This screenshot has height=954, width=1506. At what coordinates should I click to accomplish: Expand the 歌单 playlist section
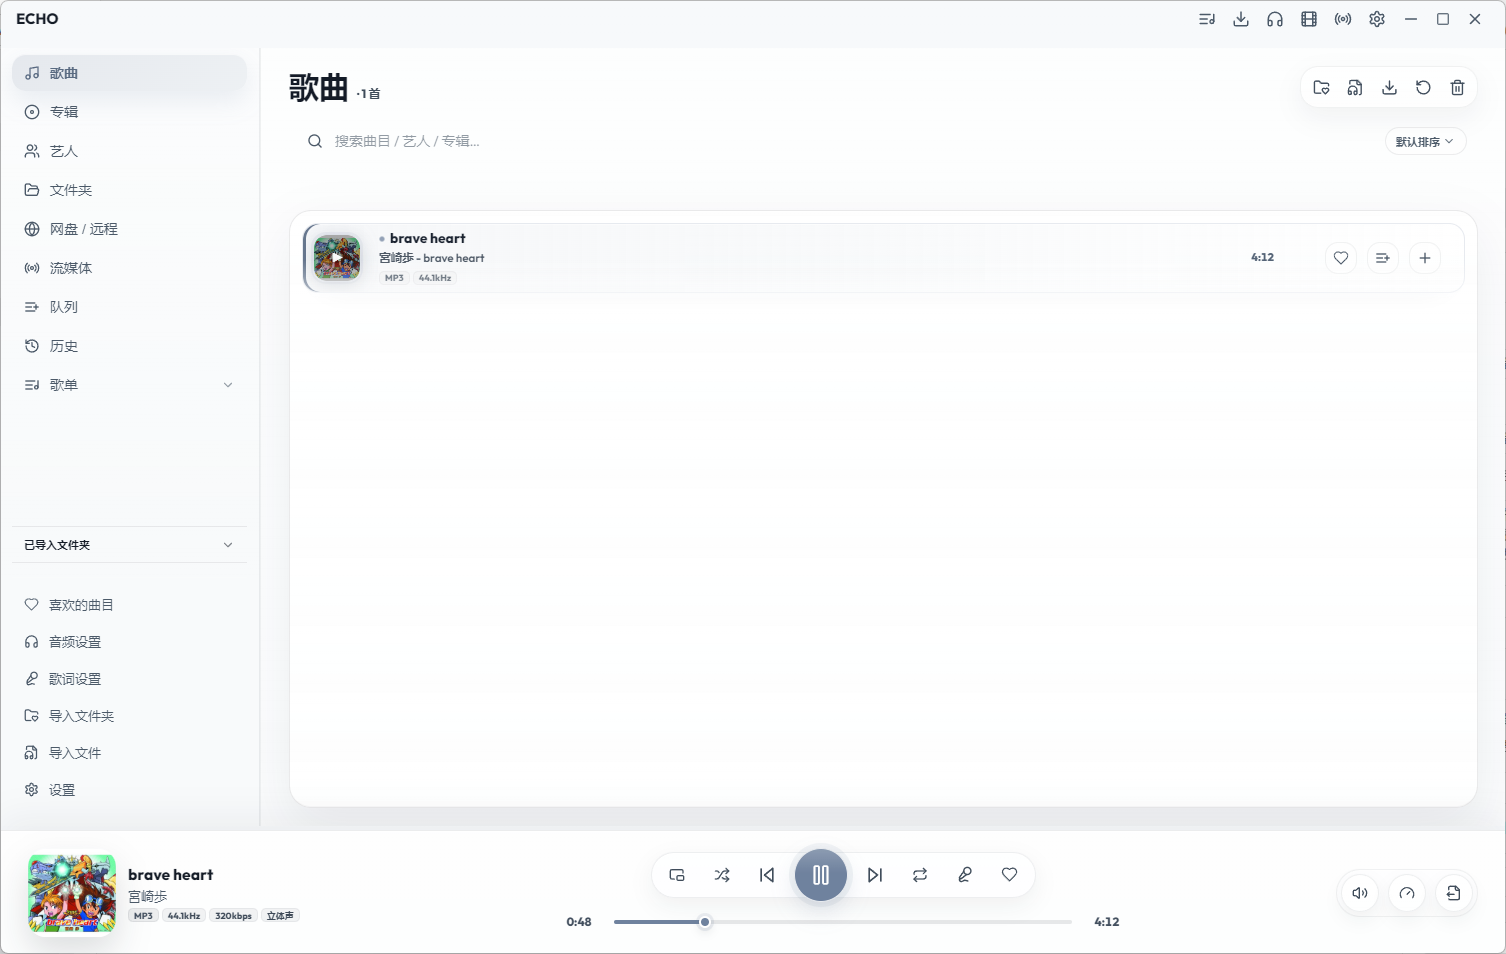[130, 385]
